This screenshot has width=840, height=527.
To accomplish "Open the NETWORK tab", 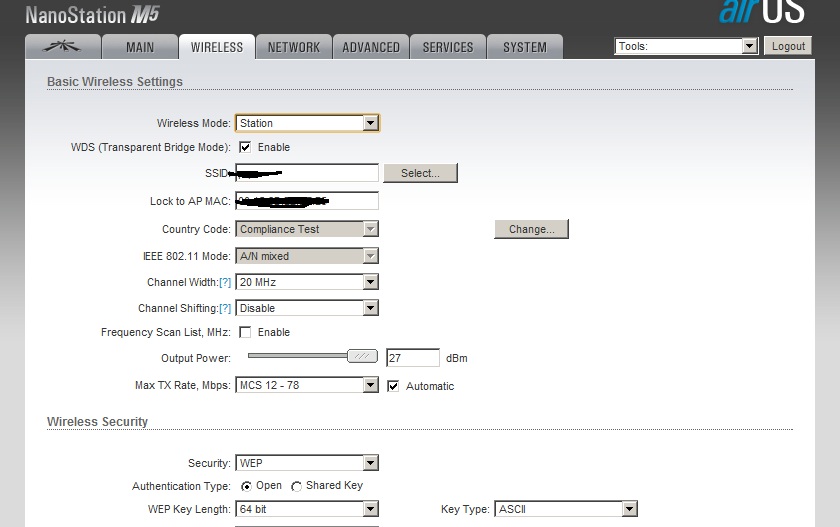I will click(294, 47).
